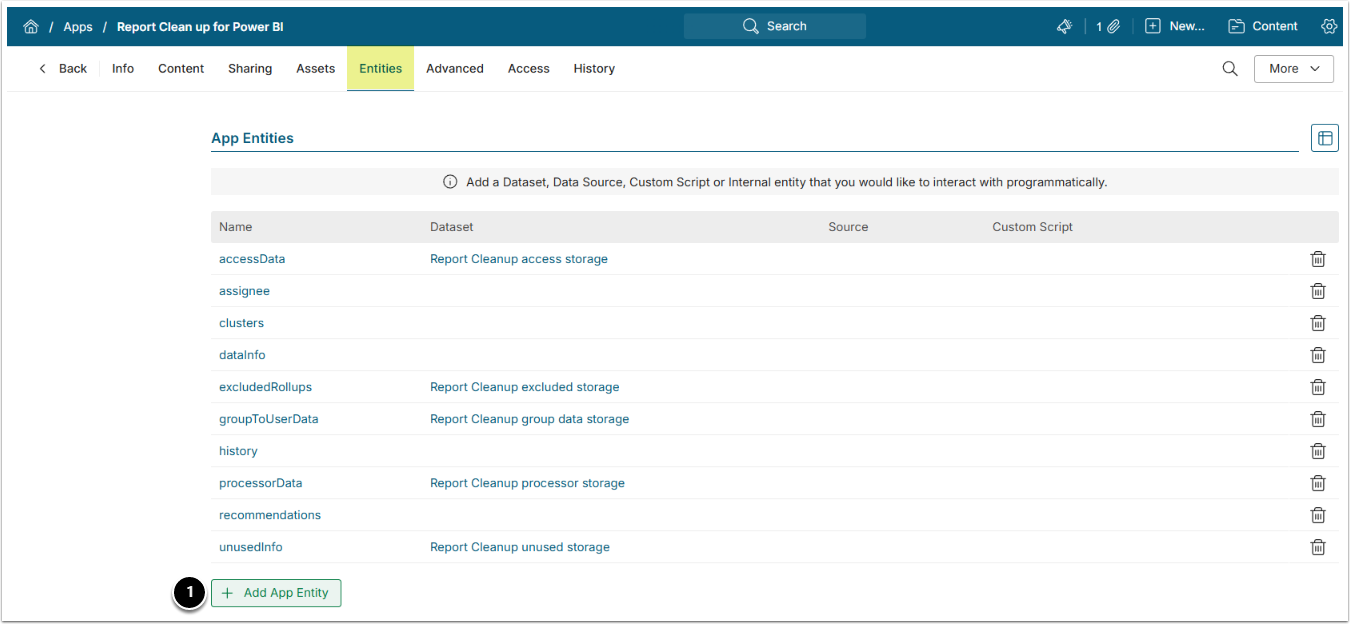Screen dimensions: 1350x624
Task: Click the Name column header
Action: pos(236,227)
